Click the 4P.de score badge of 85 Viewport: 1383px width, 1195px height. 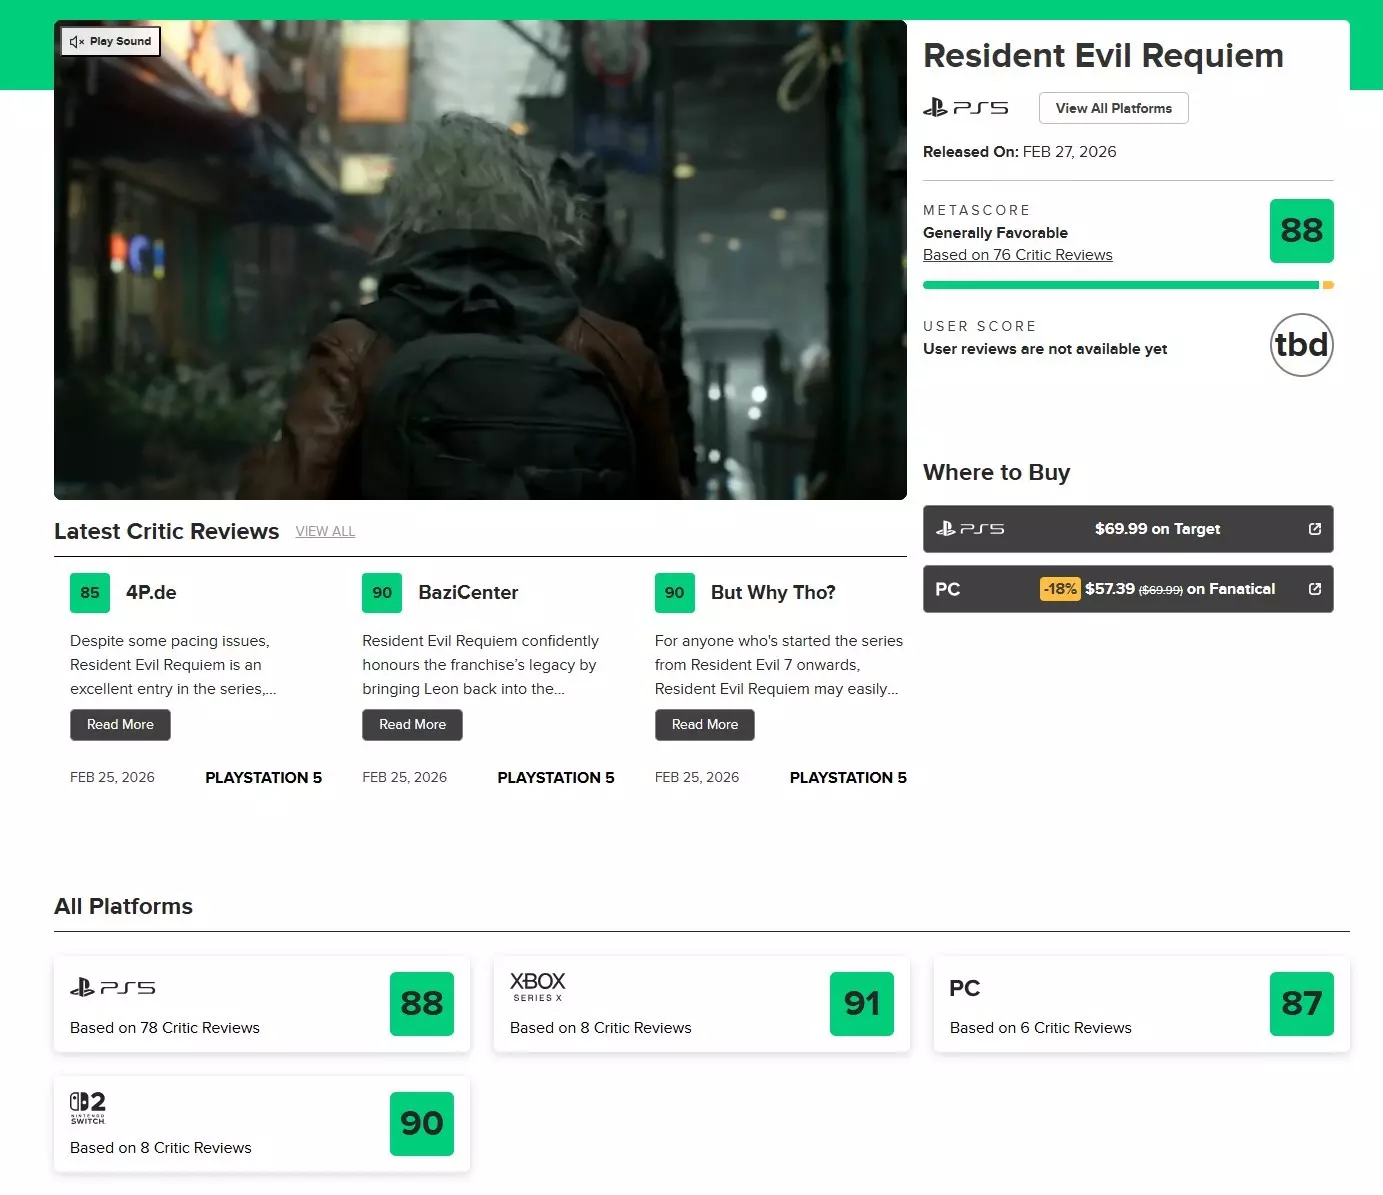(90, 593)
